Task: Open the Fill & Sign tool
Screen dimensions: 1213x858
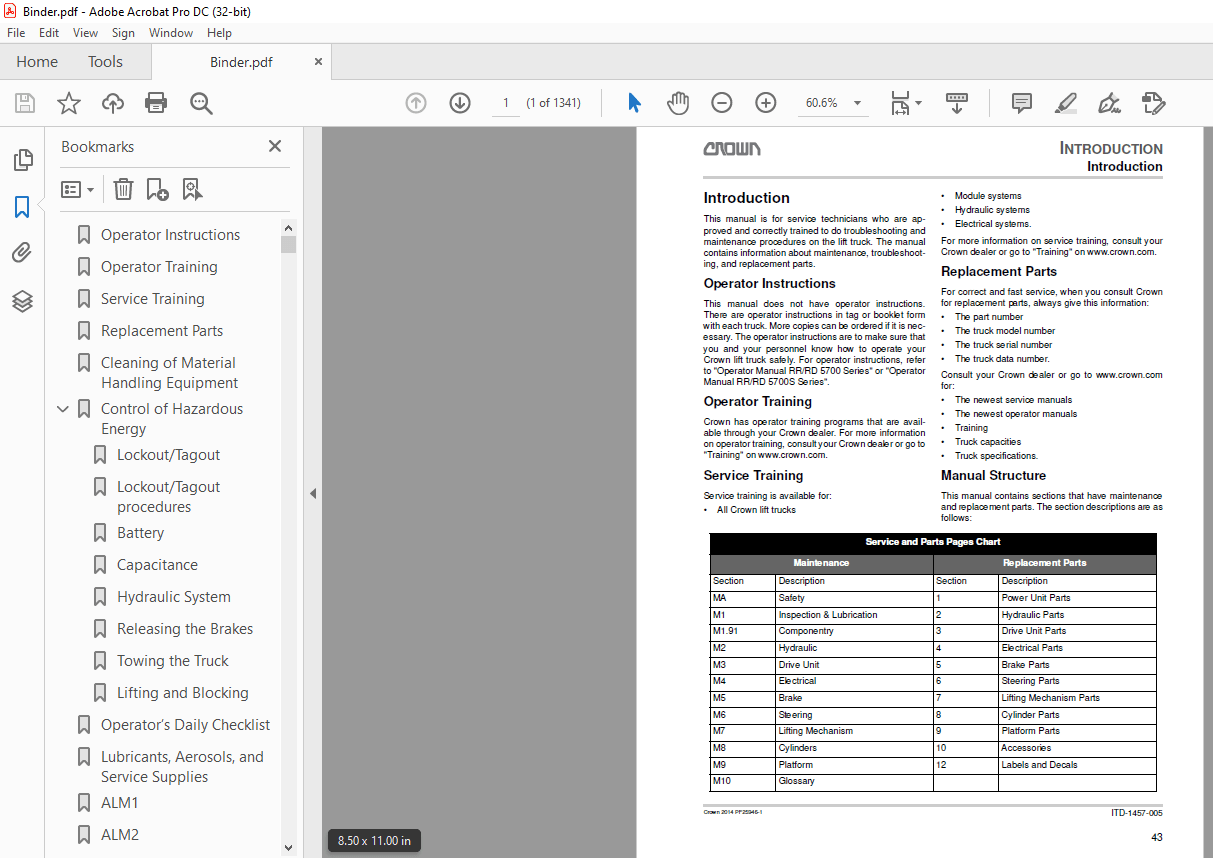Action: click(x=1110, y=102)
